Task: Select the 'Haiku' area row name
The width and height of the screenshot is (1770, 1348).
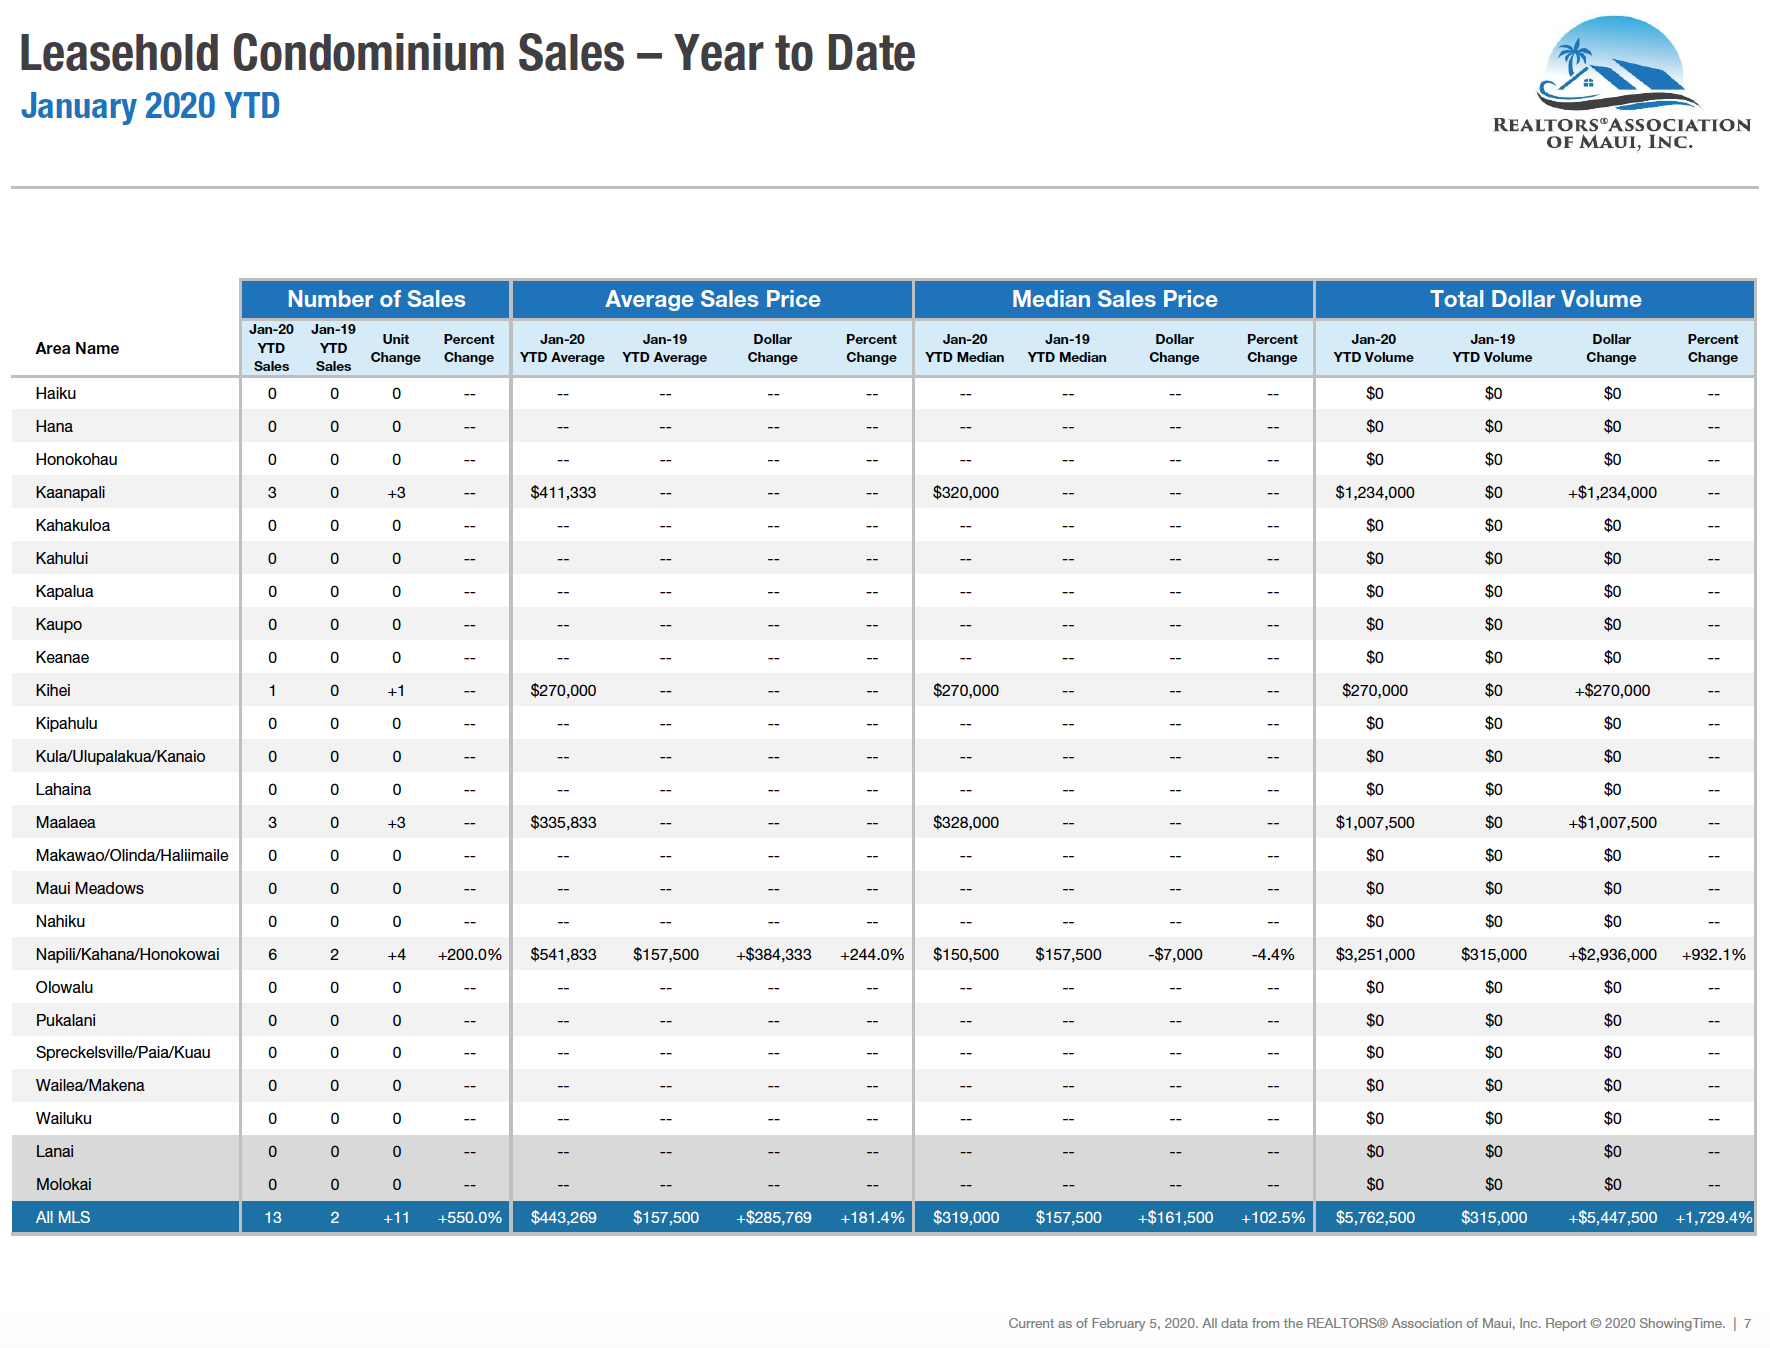Action: pyautogui.click(x=56, y=393)
